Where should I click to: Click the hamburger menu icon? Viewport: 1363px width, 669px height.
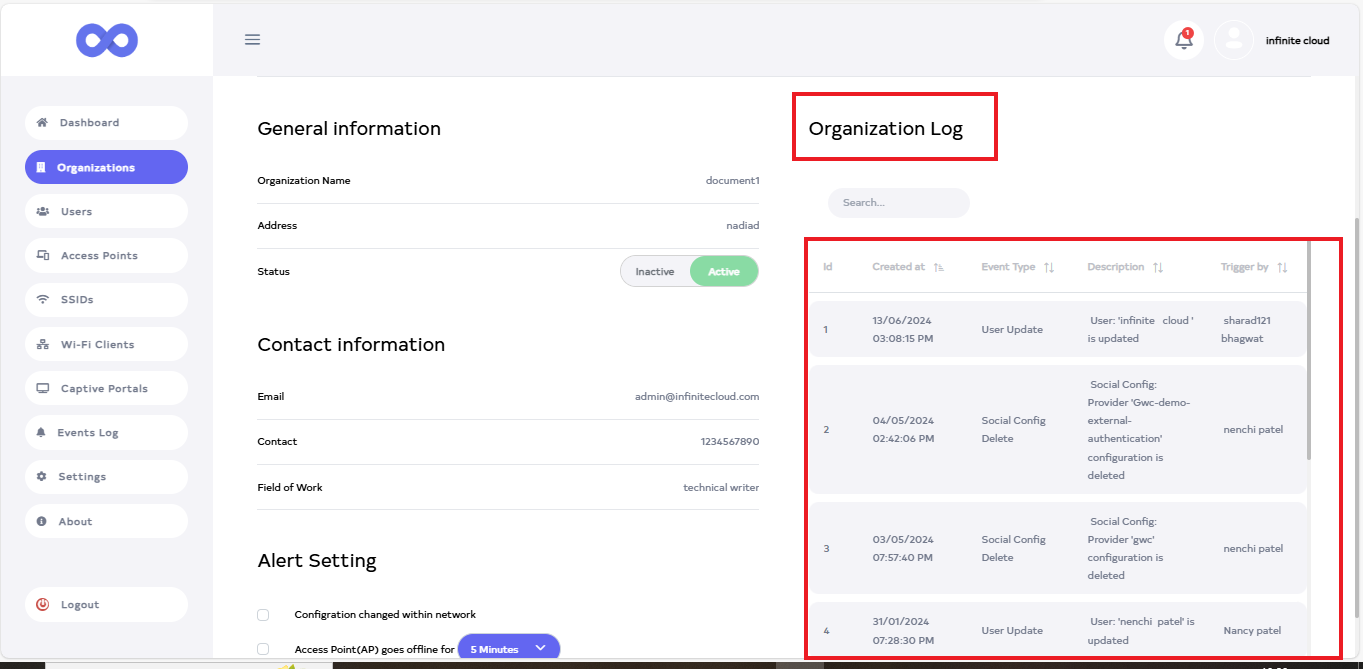tap(252, 40)
